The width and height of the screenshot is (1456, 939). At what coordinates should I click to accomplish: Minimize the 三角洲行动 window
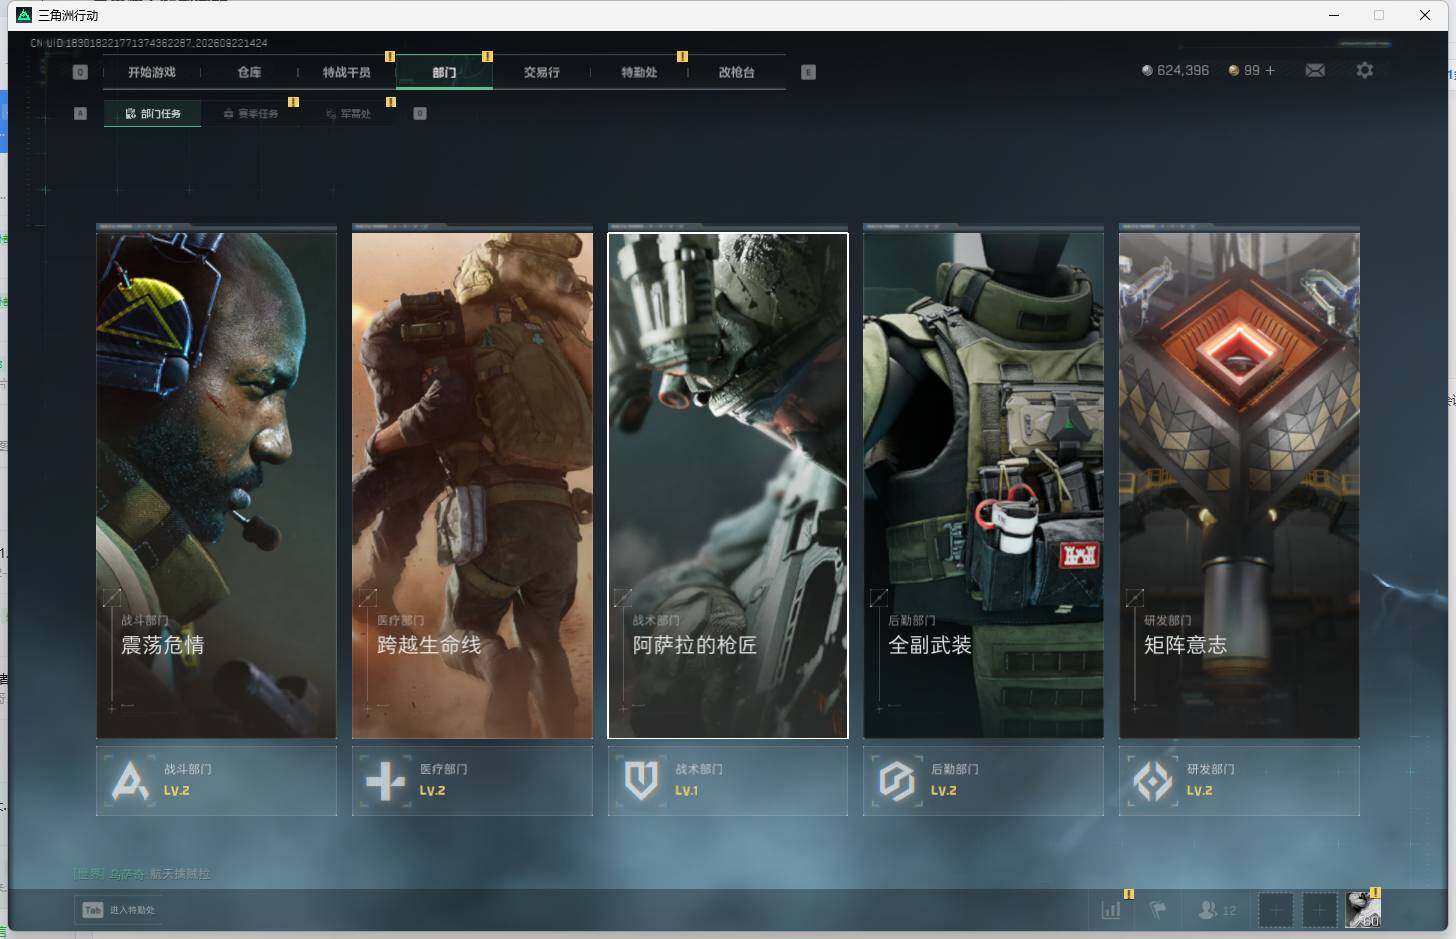click(1334, 15)
